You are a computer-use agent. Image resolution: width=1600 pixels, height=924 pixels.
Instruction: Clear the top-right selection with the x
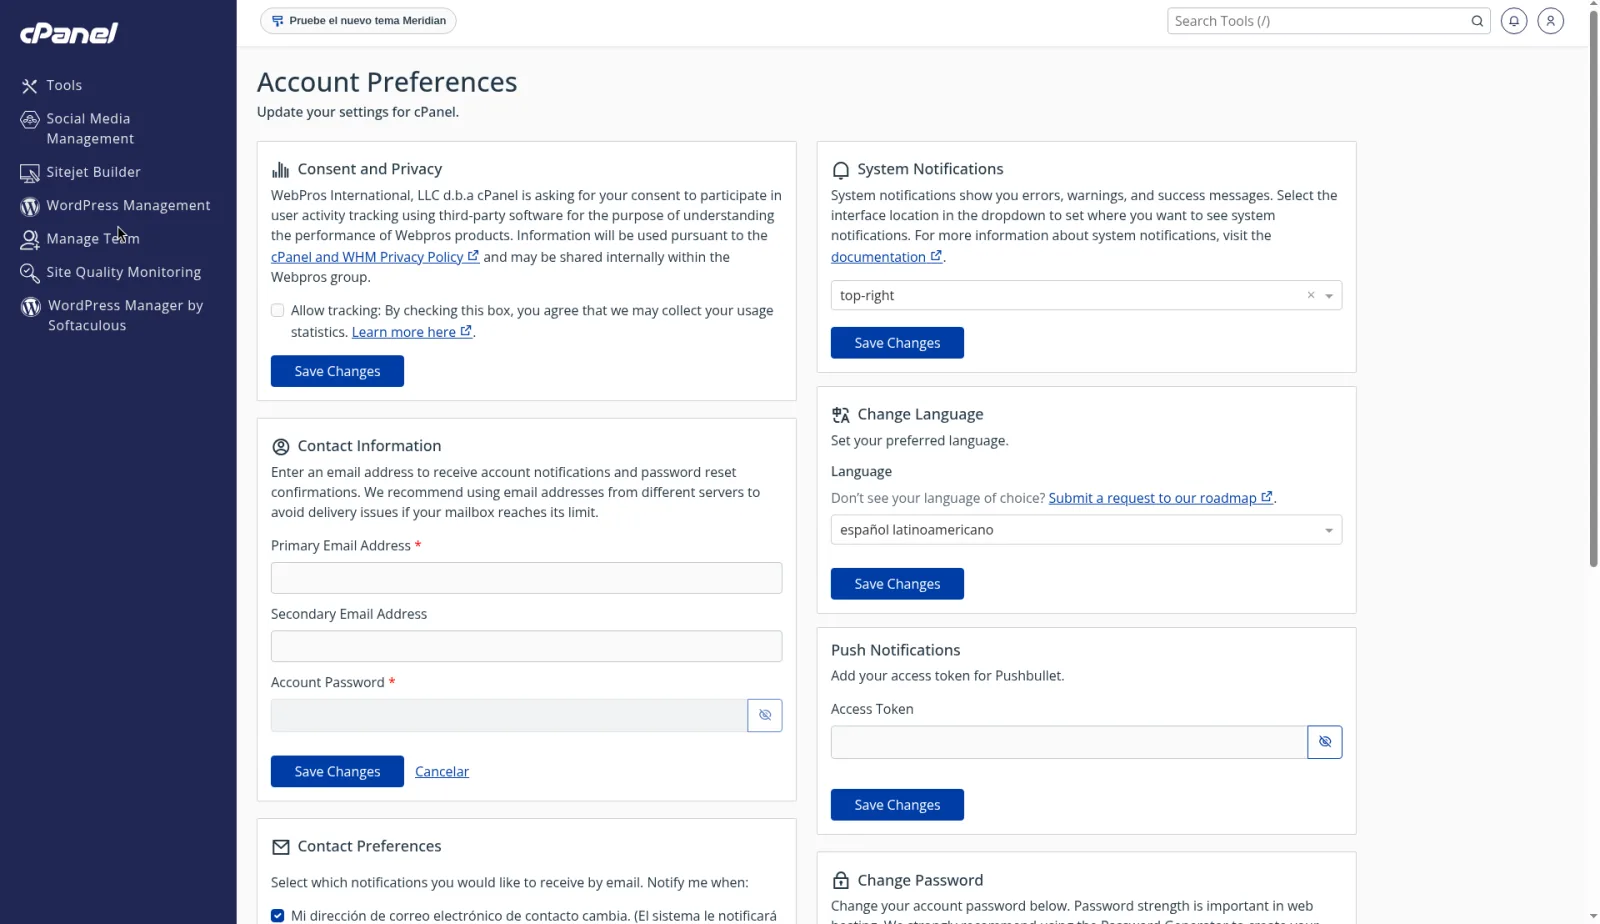click(1311, 295)
